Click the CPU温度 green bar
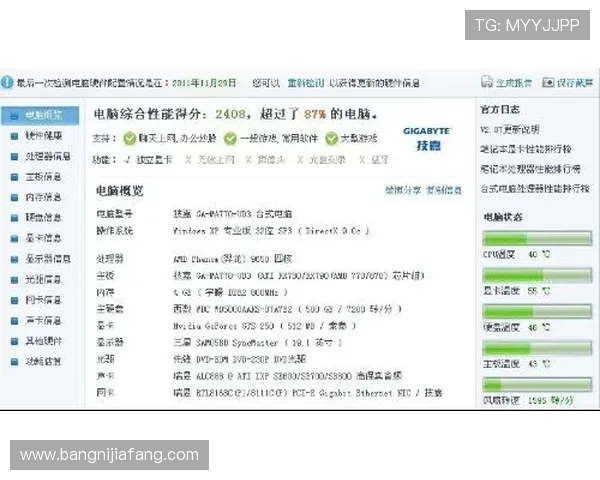600x480 pixels. [x=537, y=238]
